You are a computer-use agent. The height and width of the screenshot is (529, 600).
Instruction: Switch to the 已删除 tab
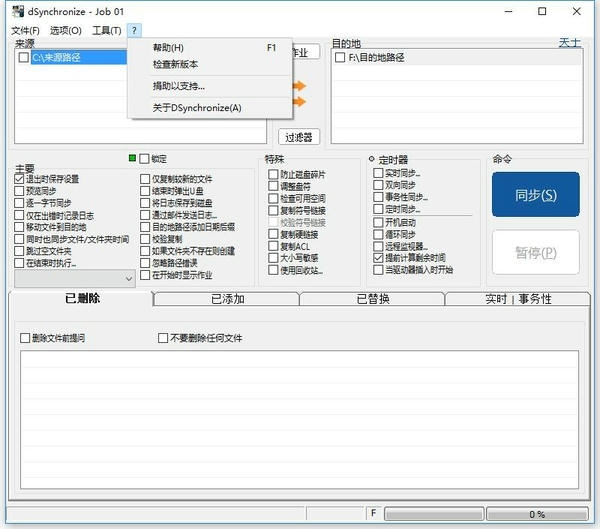82,298
